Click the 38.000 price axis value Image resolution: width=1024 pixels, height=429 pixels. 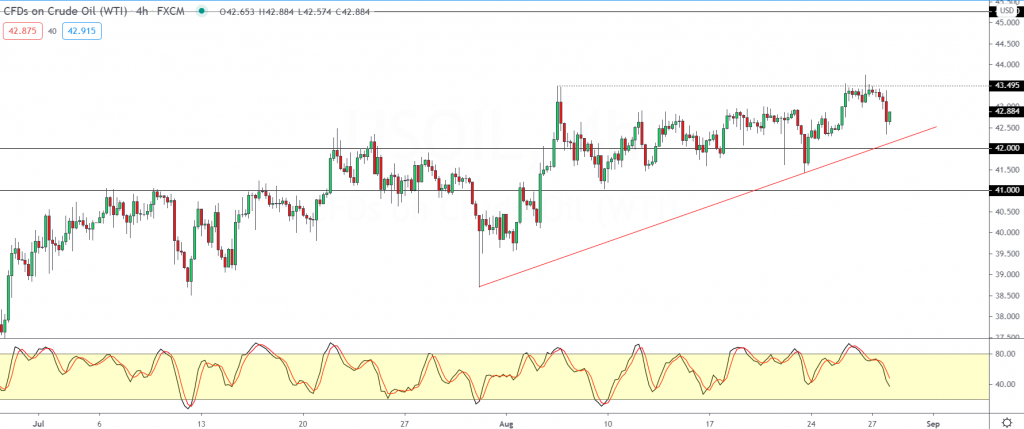coord(1006,316)
